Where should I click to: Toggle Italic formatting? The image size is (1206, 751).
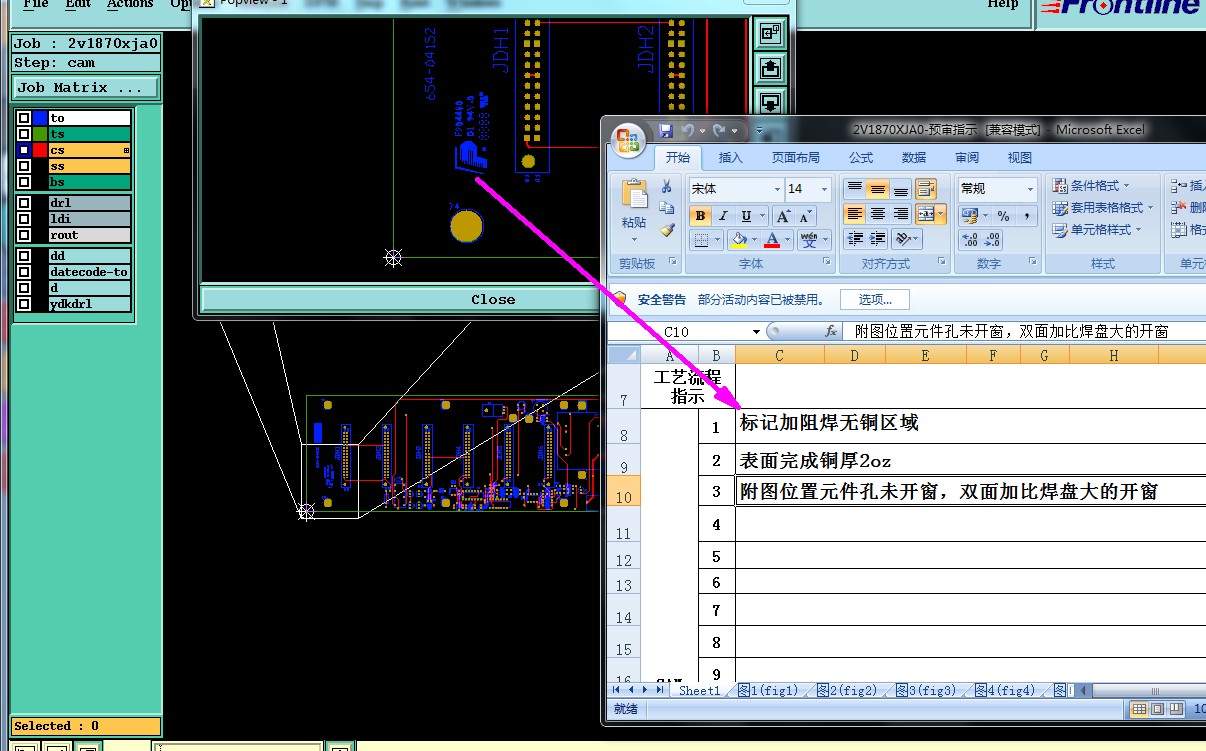[x=723, y=216]
